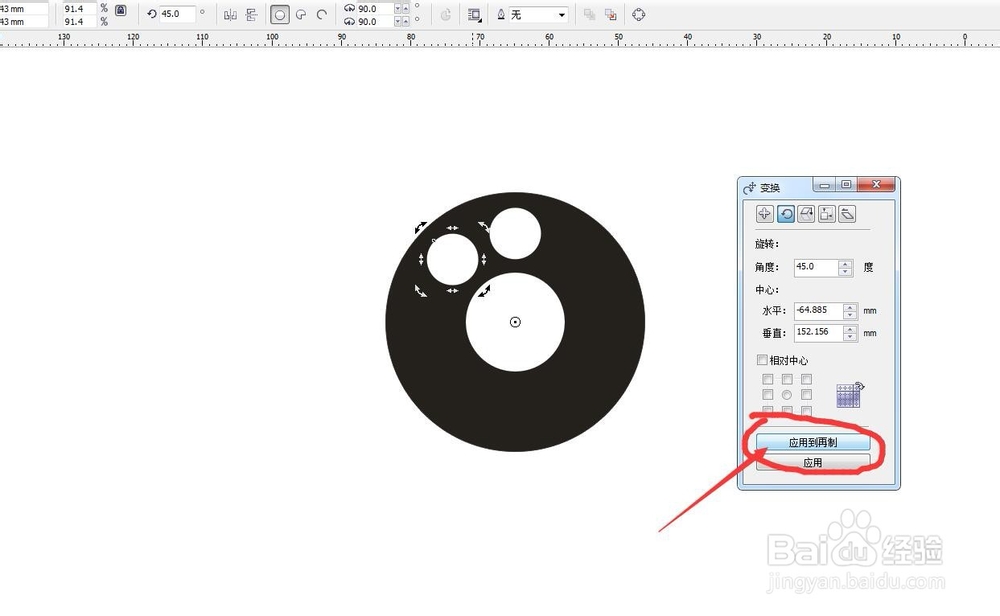Click the 应用到再制 button
The height and width of the screenshot is (616, 1000).
(815, 440)
